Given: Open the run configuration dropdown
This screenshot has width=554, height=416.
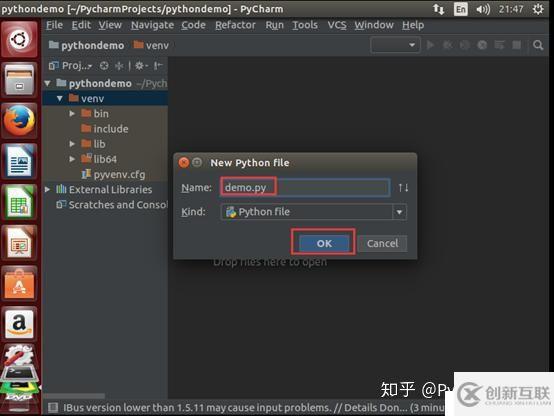Looking at the screenshot, I should tap(395, 45).
